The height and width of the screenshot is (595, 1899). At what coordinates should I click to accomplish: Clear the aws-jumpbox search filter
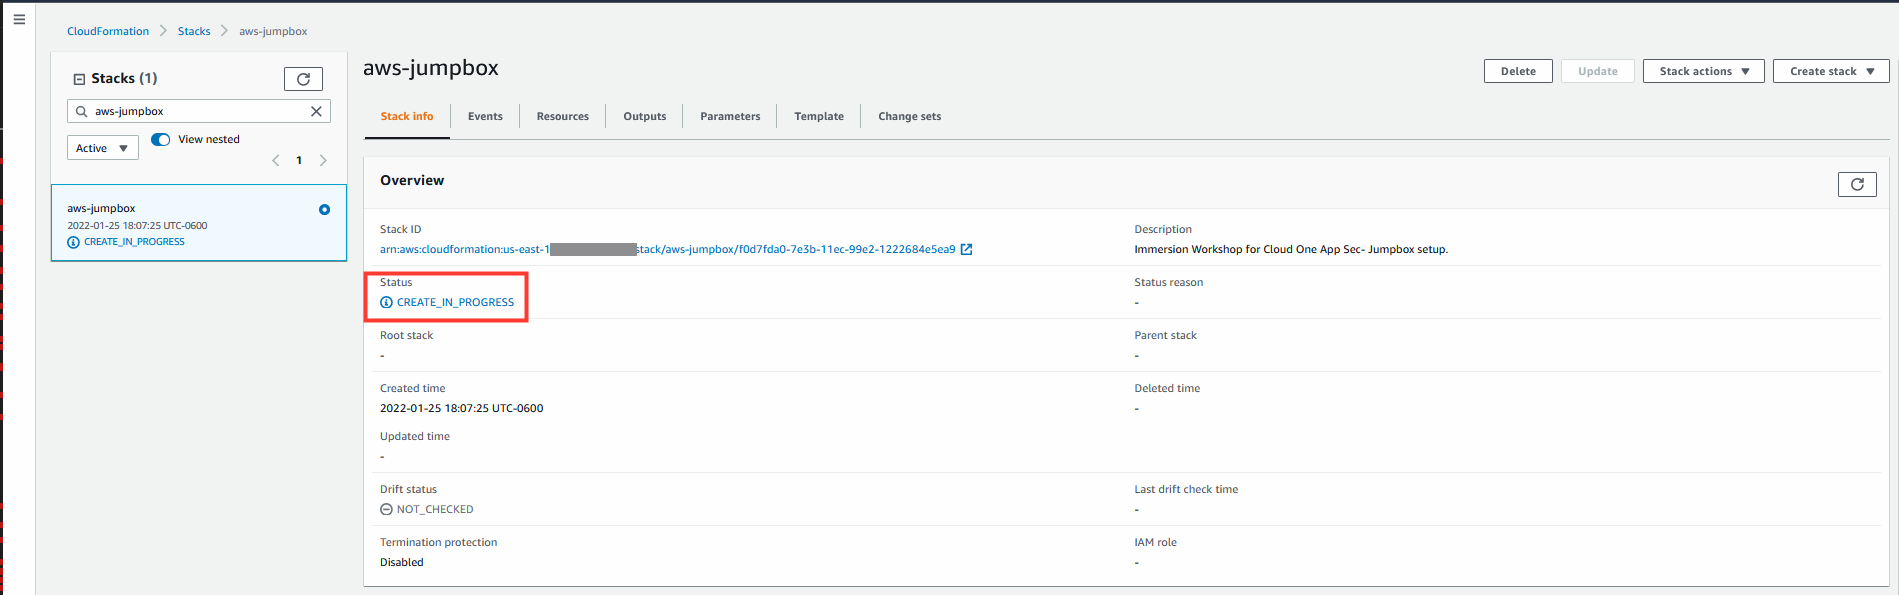pos(316,111)
